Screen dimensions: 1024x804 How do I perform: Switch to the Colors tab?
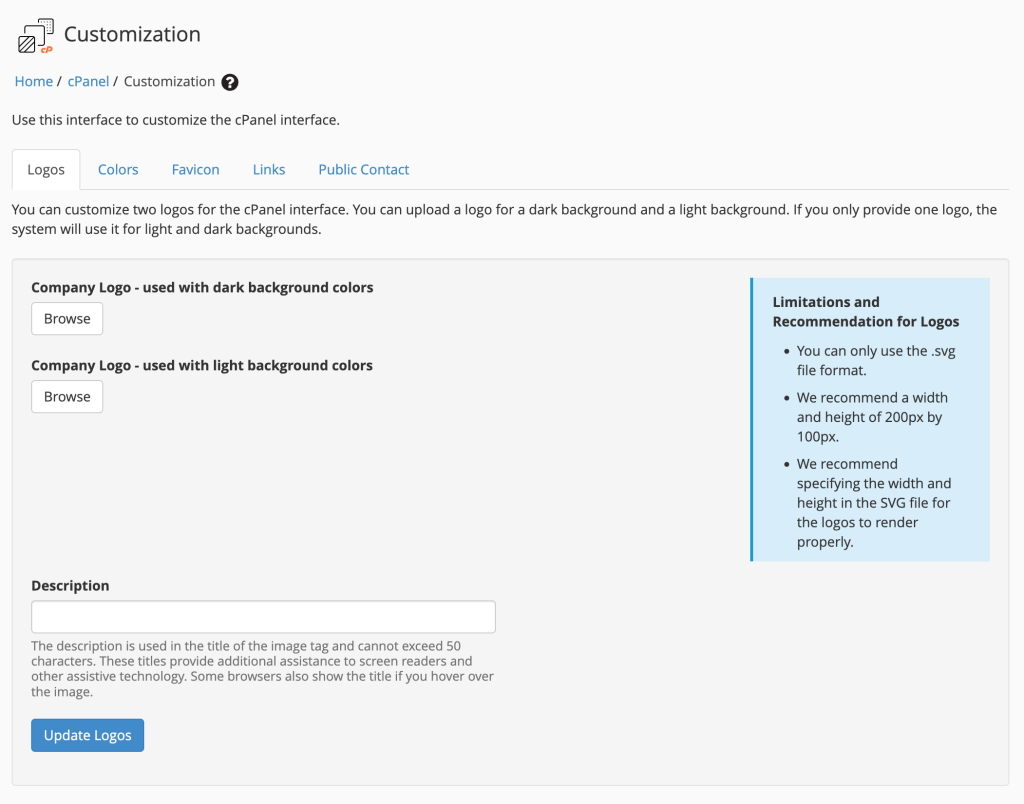click(117, 169)
